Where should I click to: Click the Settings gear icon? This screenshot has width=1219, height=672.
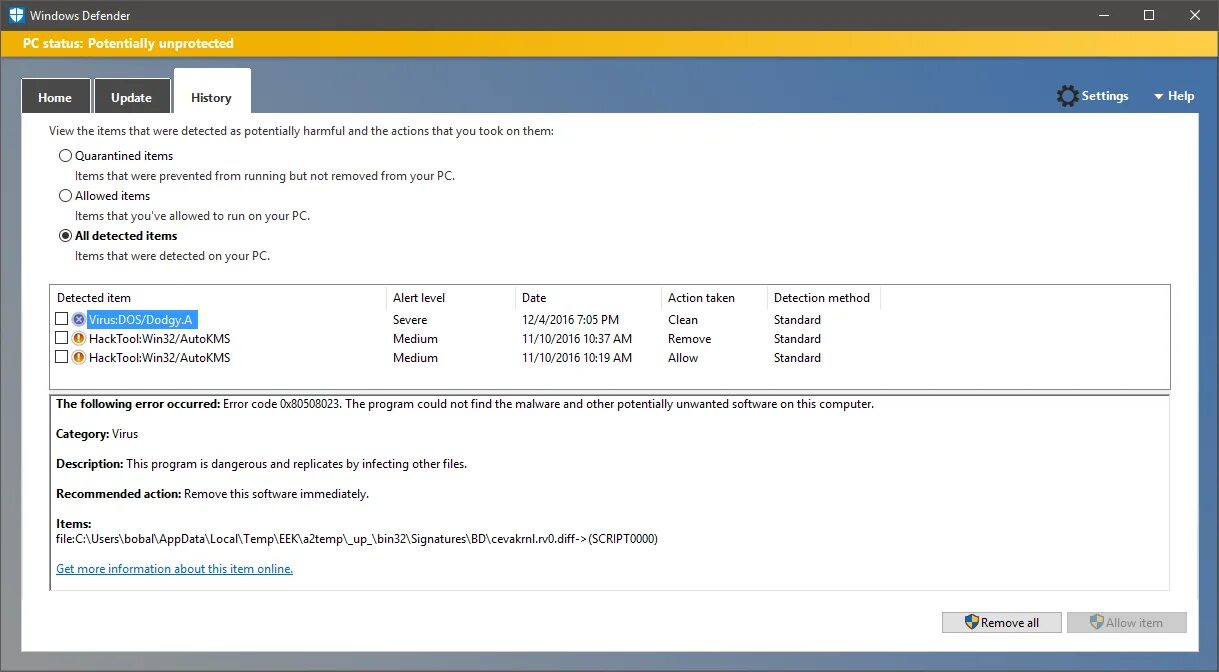[x=1067, y=96]
